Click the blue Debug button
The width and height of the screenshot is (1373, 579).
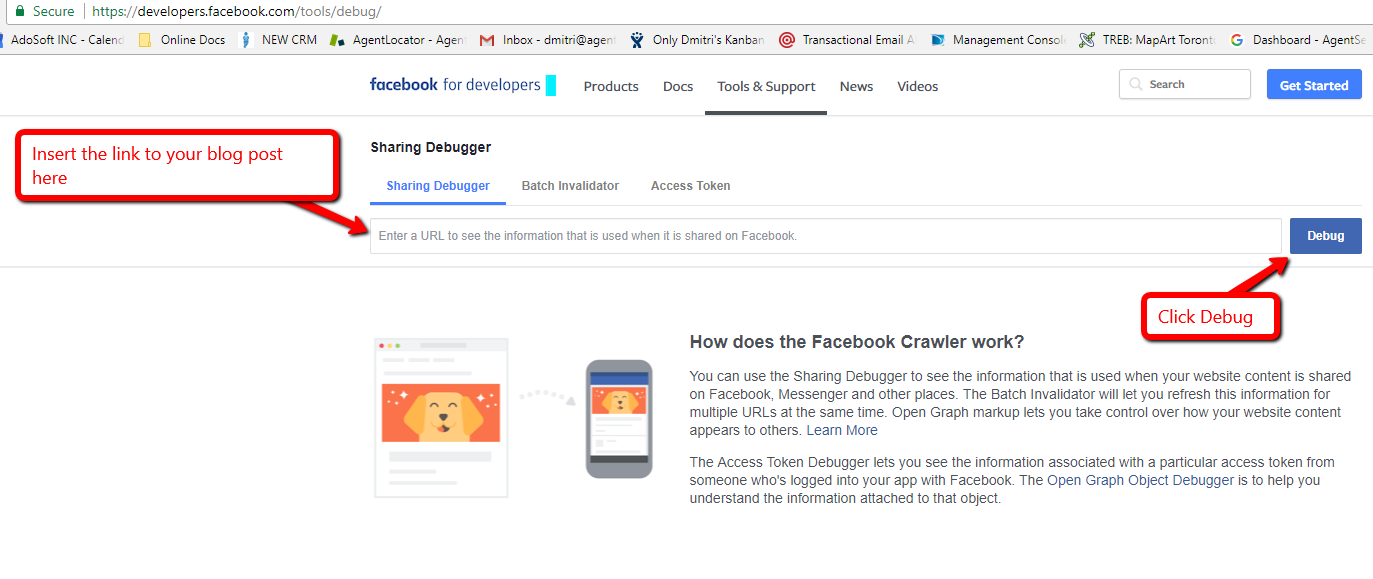(1326, 236)
